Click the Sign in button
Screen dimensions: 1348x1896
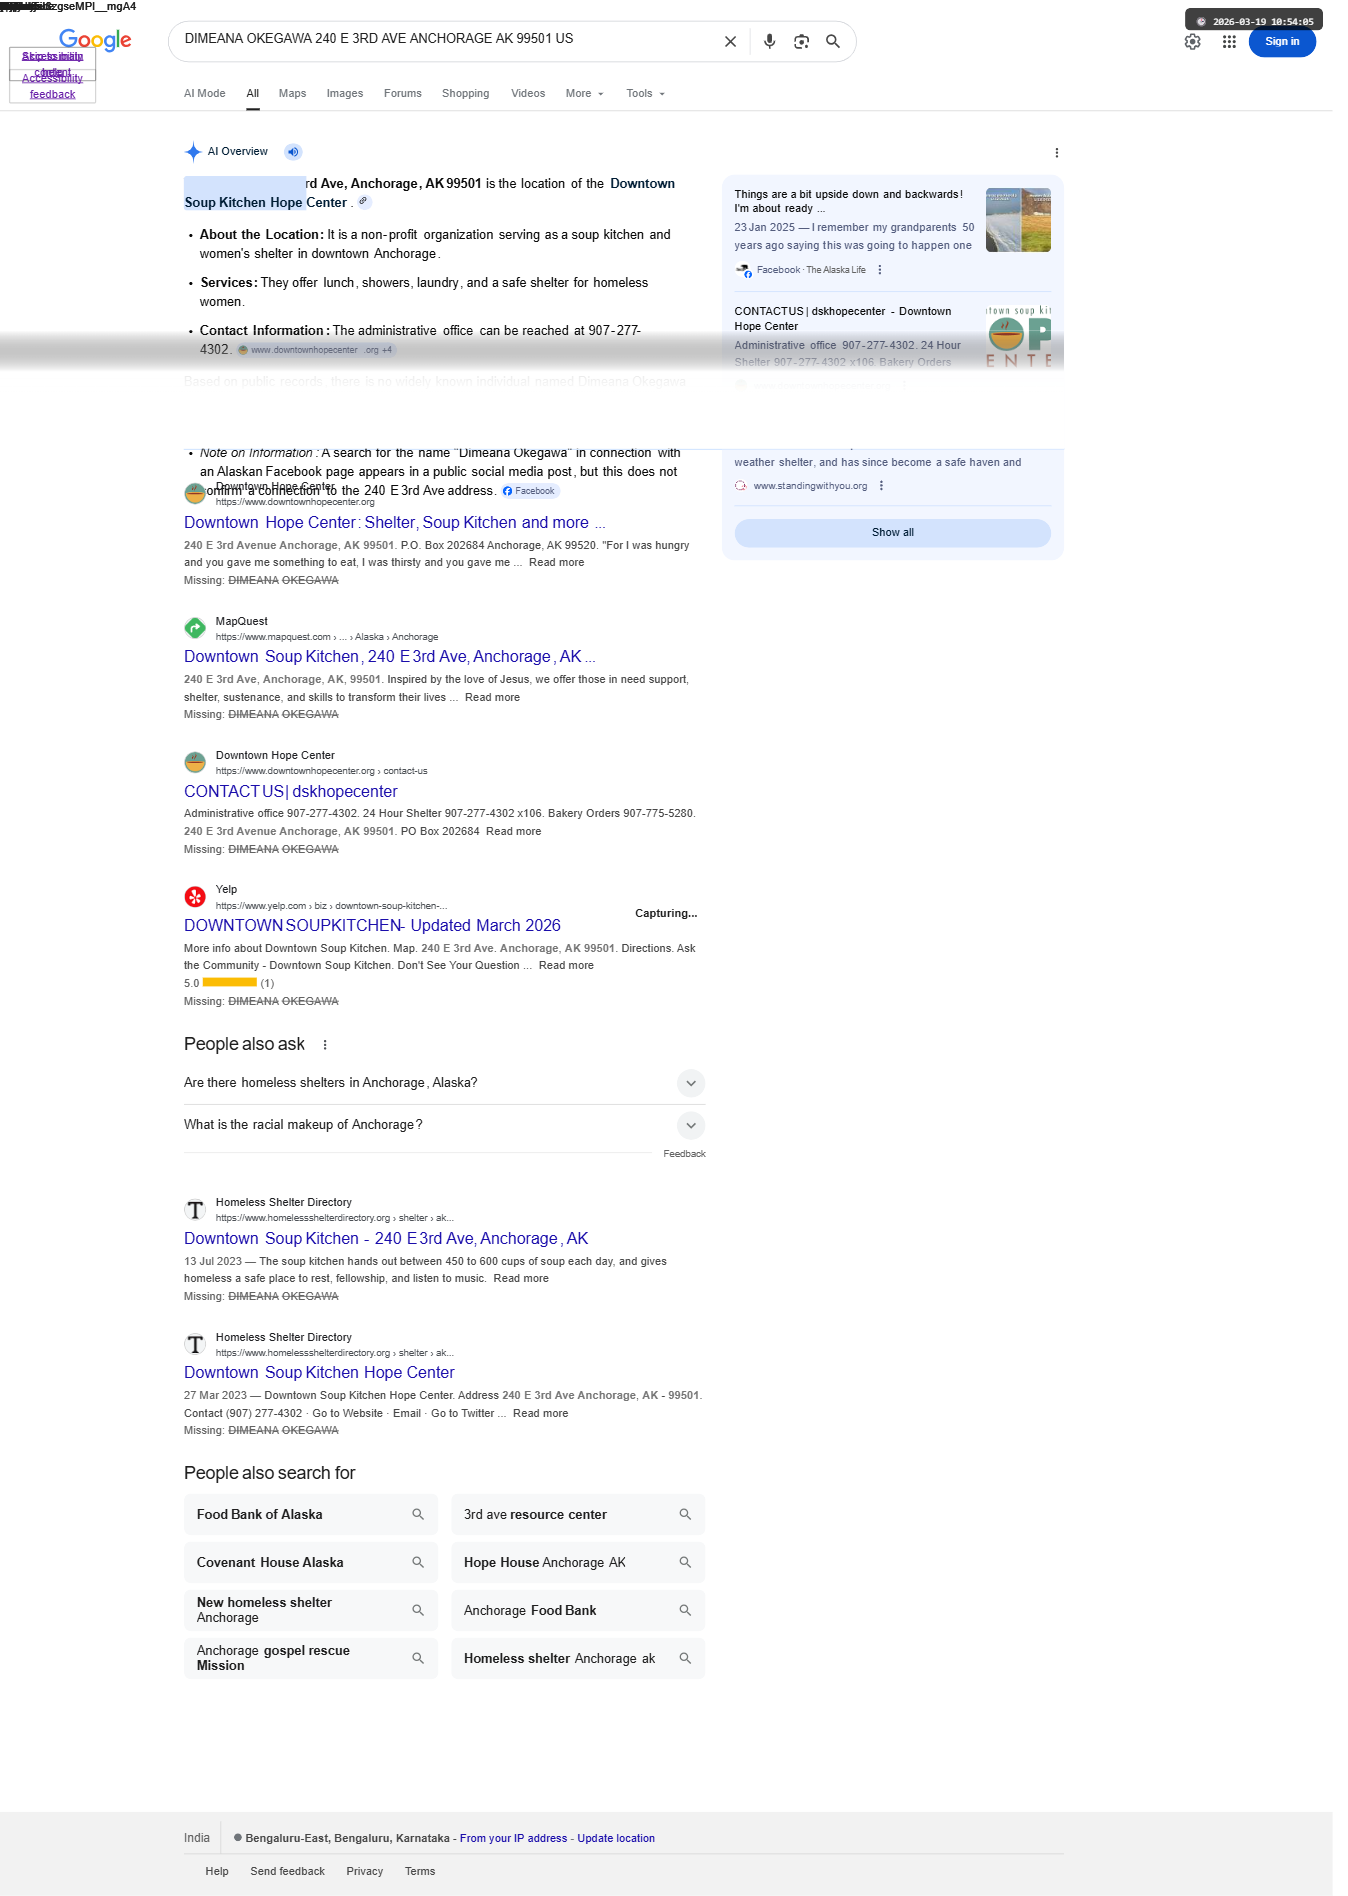(x=1282, y=42)
